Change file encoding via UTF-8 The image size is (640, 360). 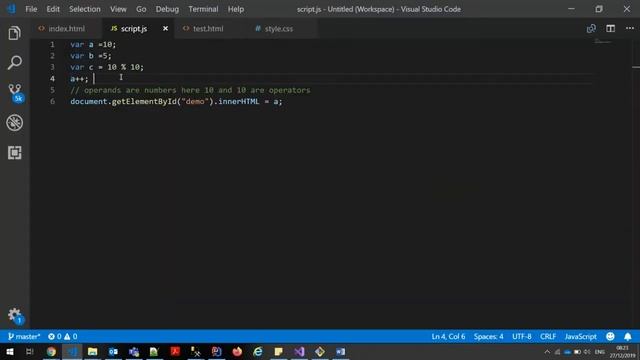[522, 336]
